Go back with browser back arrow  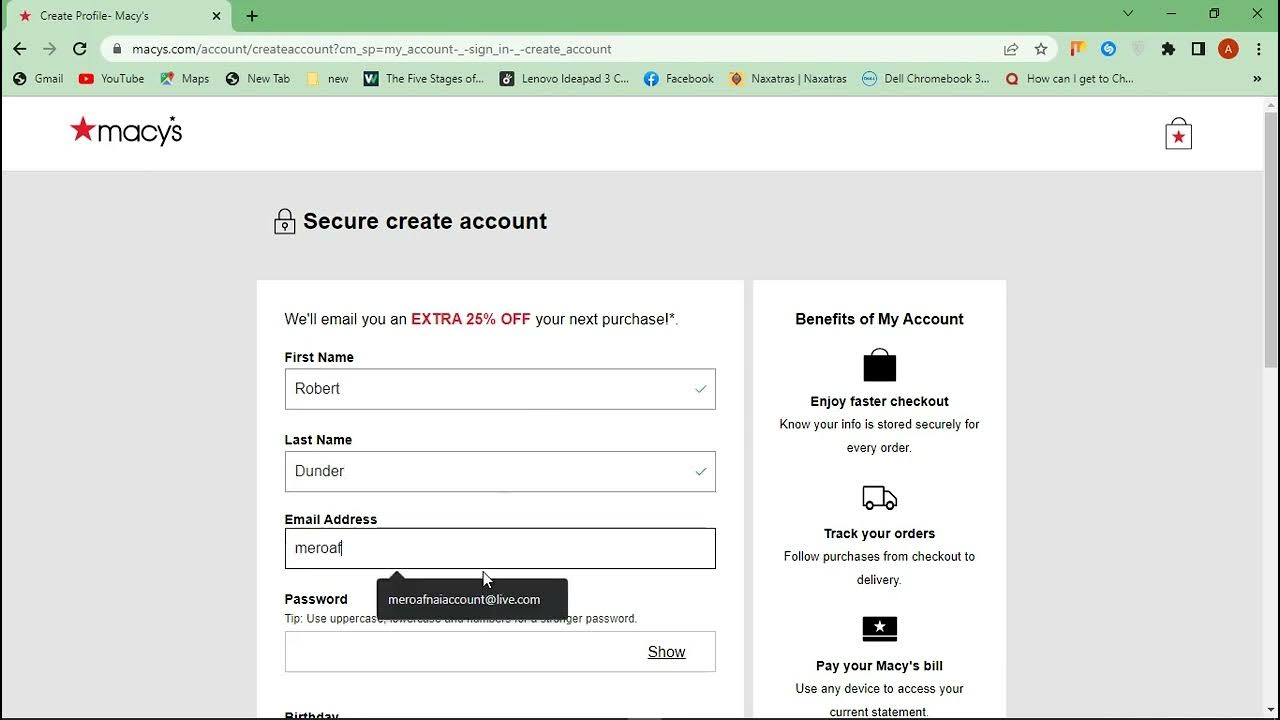20,49
